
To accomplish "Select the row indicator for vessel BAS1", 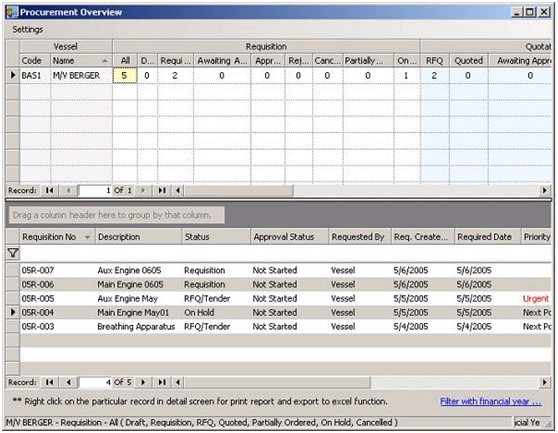I will pyautogui.click(x=13, y=75).
